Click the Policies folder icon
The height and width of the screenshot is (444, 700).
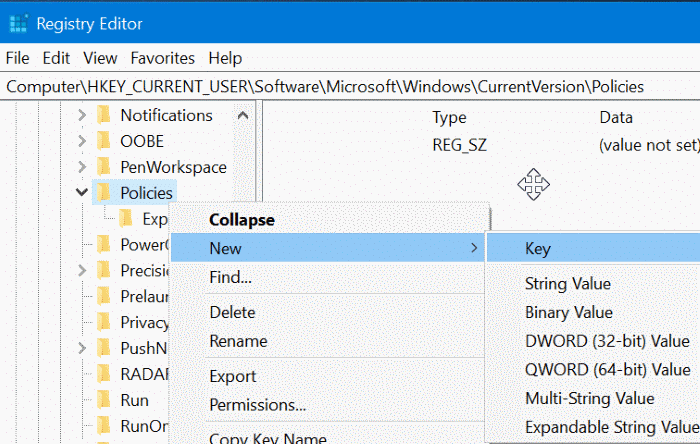coord(104,193)
